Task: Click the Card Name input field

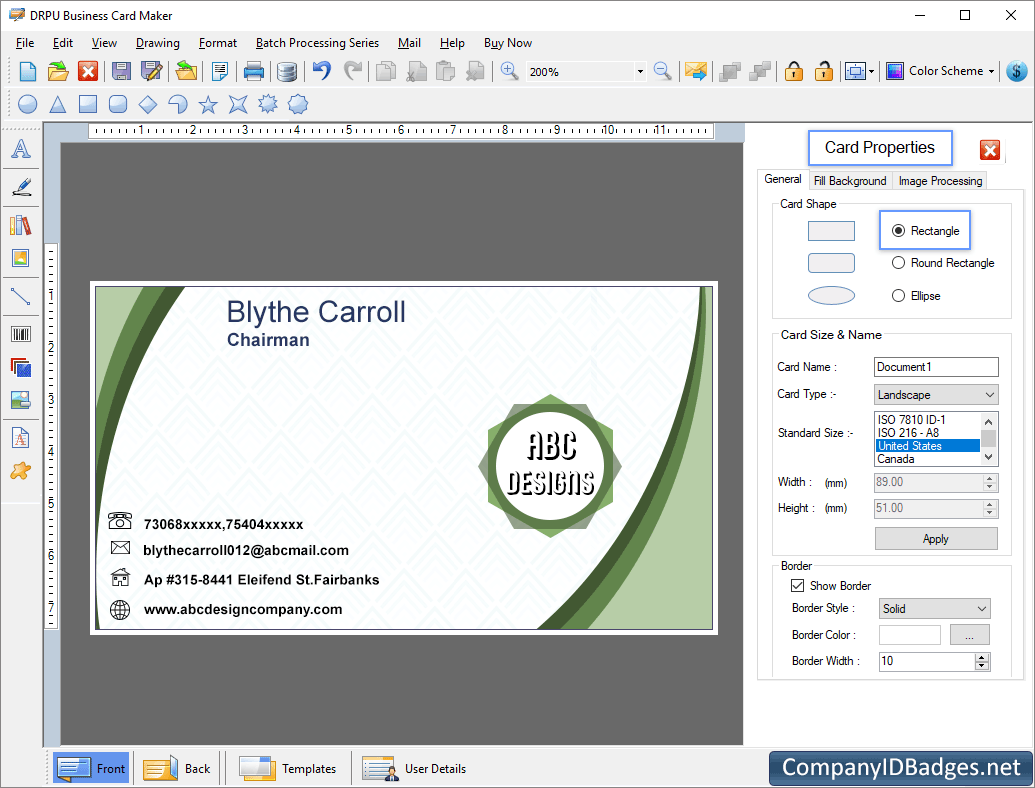Action: coord(936,367)
